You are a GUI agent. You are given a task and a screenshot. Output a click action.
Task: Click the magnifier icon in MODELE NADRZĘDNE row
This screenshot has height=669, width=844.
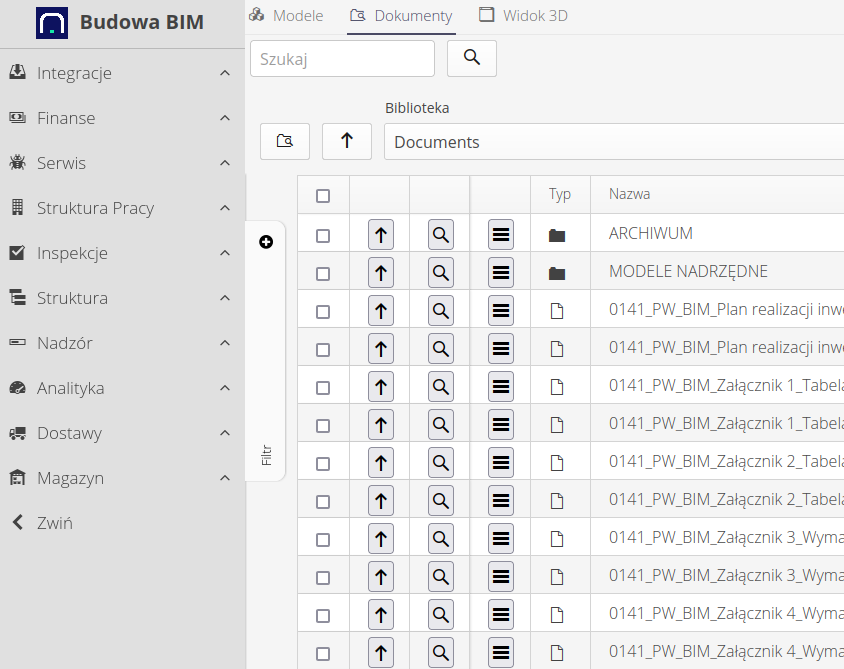click(x=441, y=273)
